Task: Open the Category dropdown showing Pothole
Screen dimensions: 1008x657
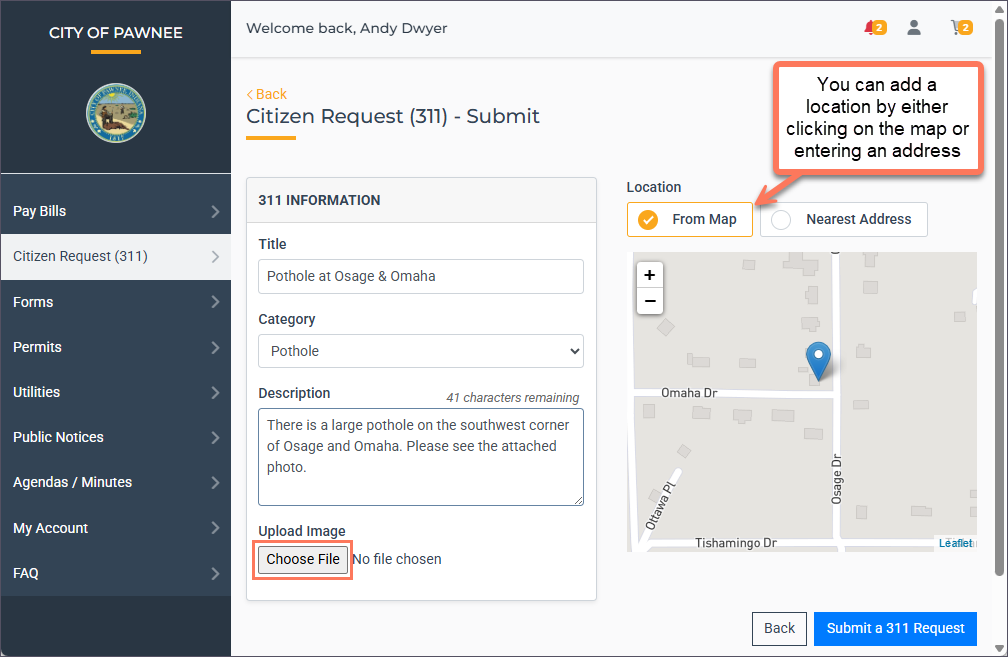Action: pyautogui.click(x=420, y=351)
